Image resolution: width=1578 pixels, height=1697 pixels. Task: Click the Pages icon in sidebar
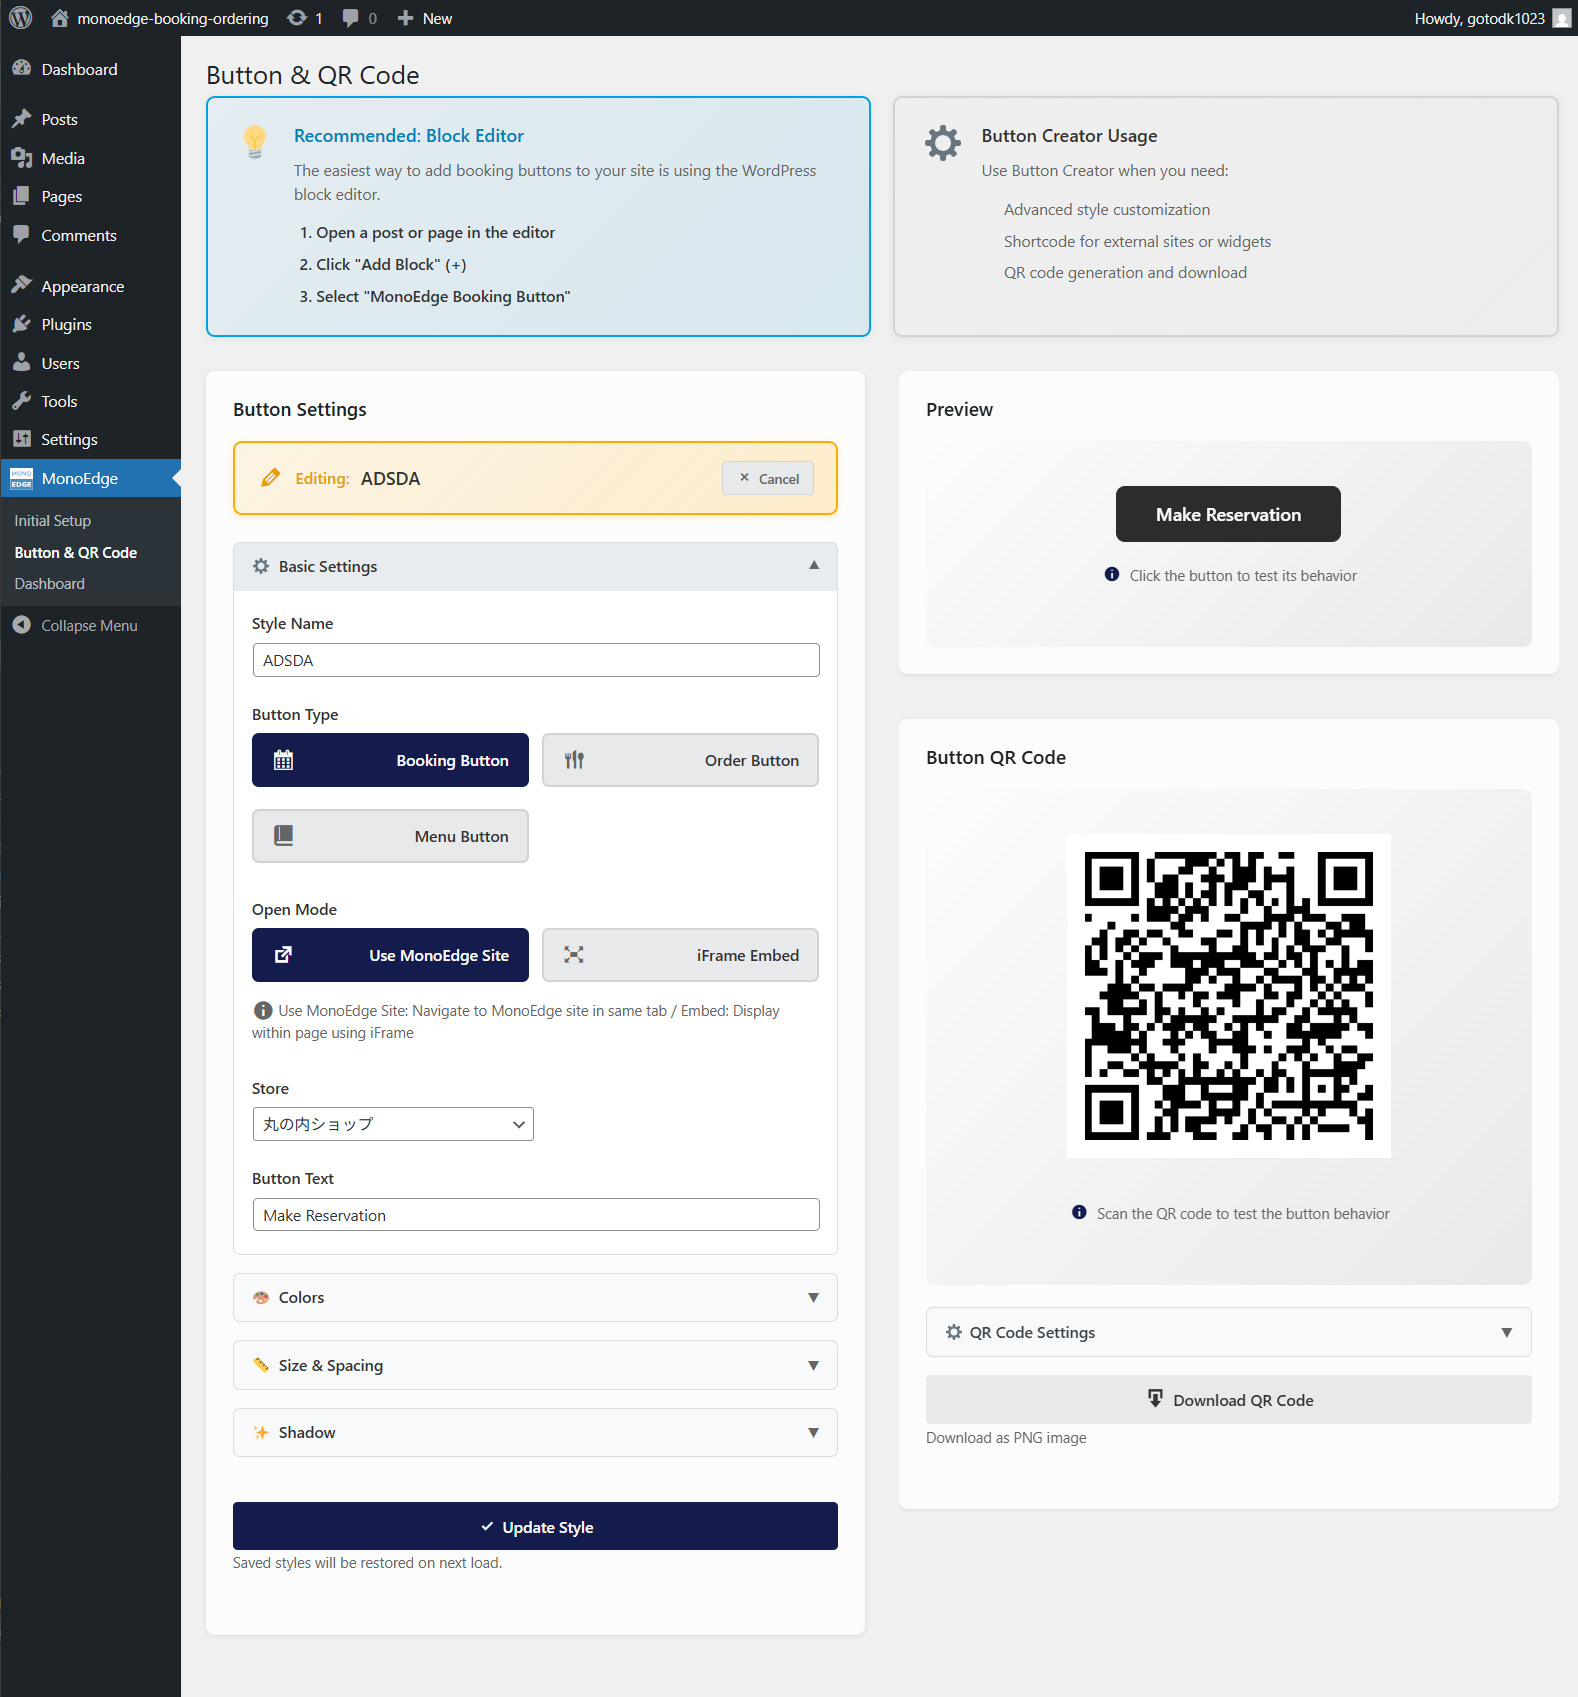(22, 196)
